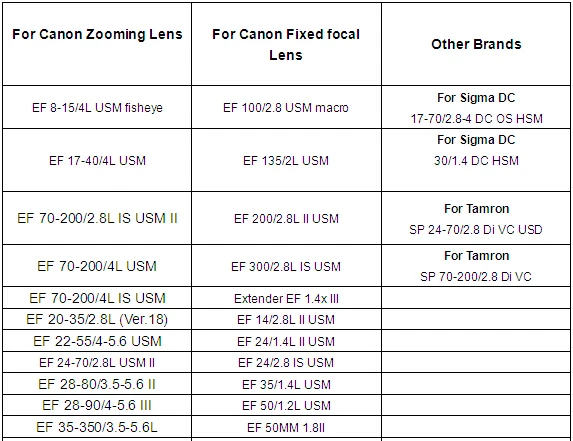The image size is (573, 441).
Task: Select the EF 28-80/3.5-5.6 II cell
Action: pyautogui.click(x=97, y=384)
